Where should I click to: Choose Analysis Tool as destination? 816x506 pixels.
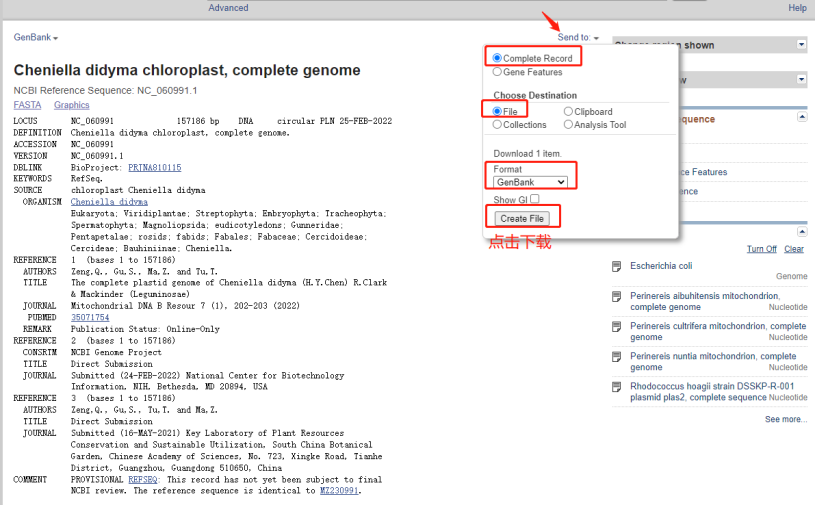coord(568,124)
